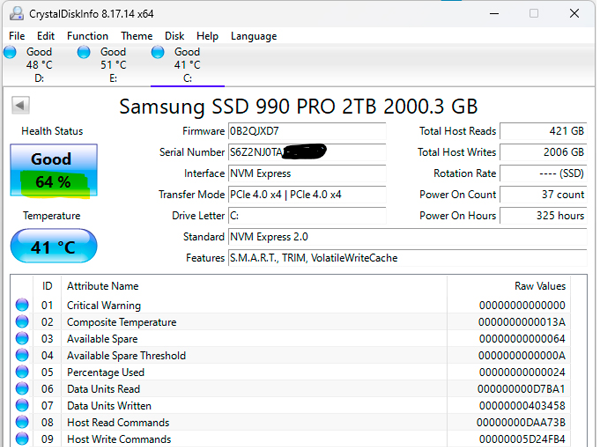Click raw value 000000000013A

(x=522, y=322)
